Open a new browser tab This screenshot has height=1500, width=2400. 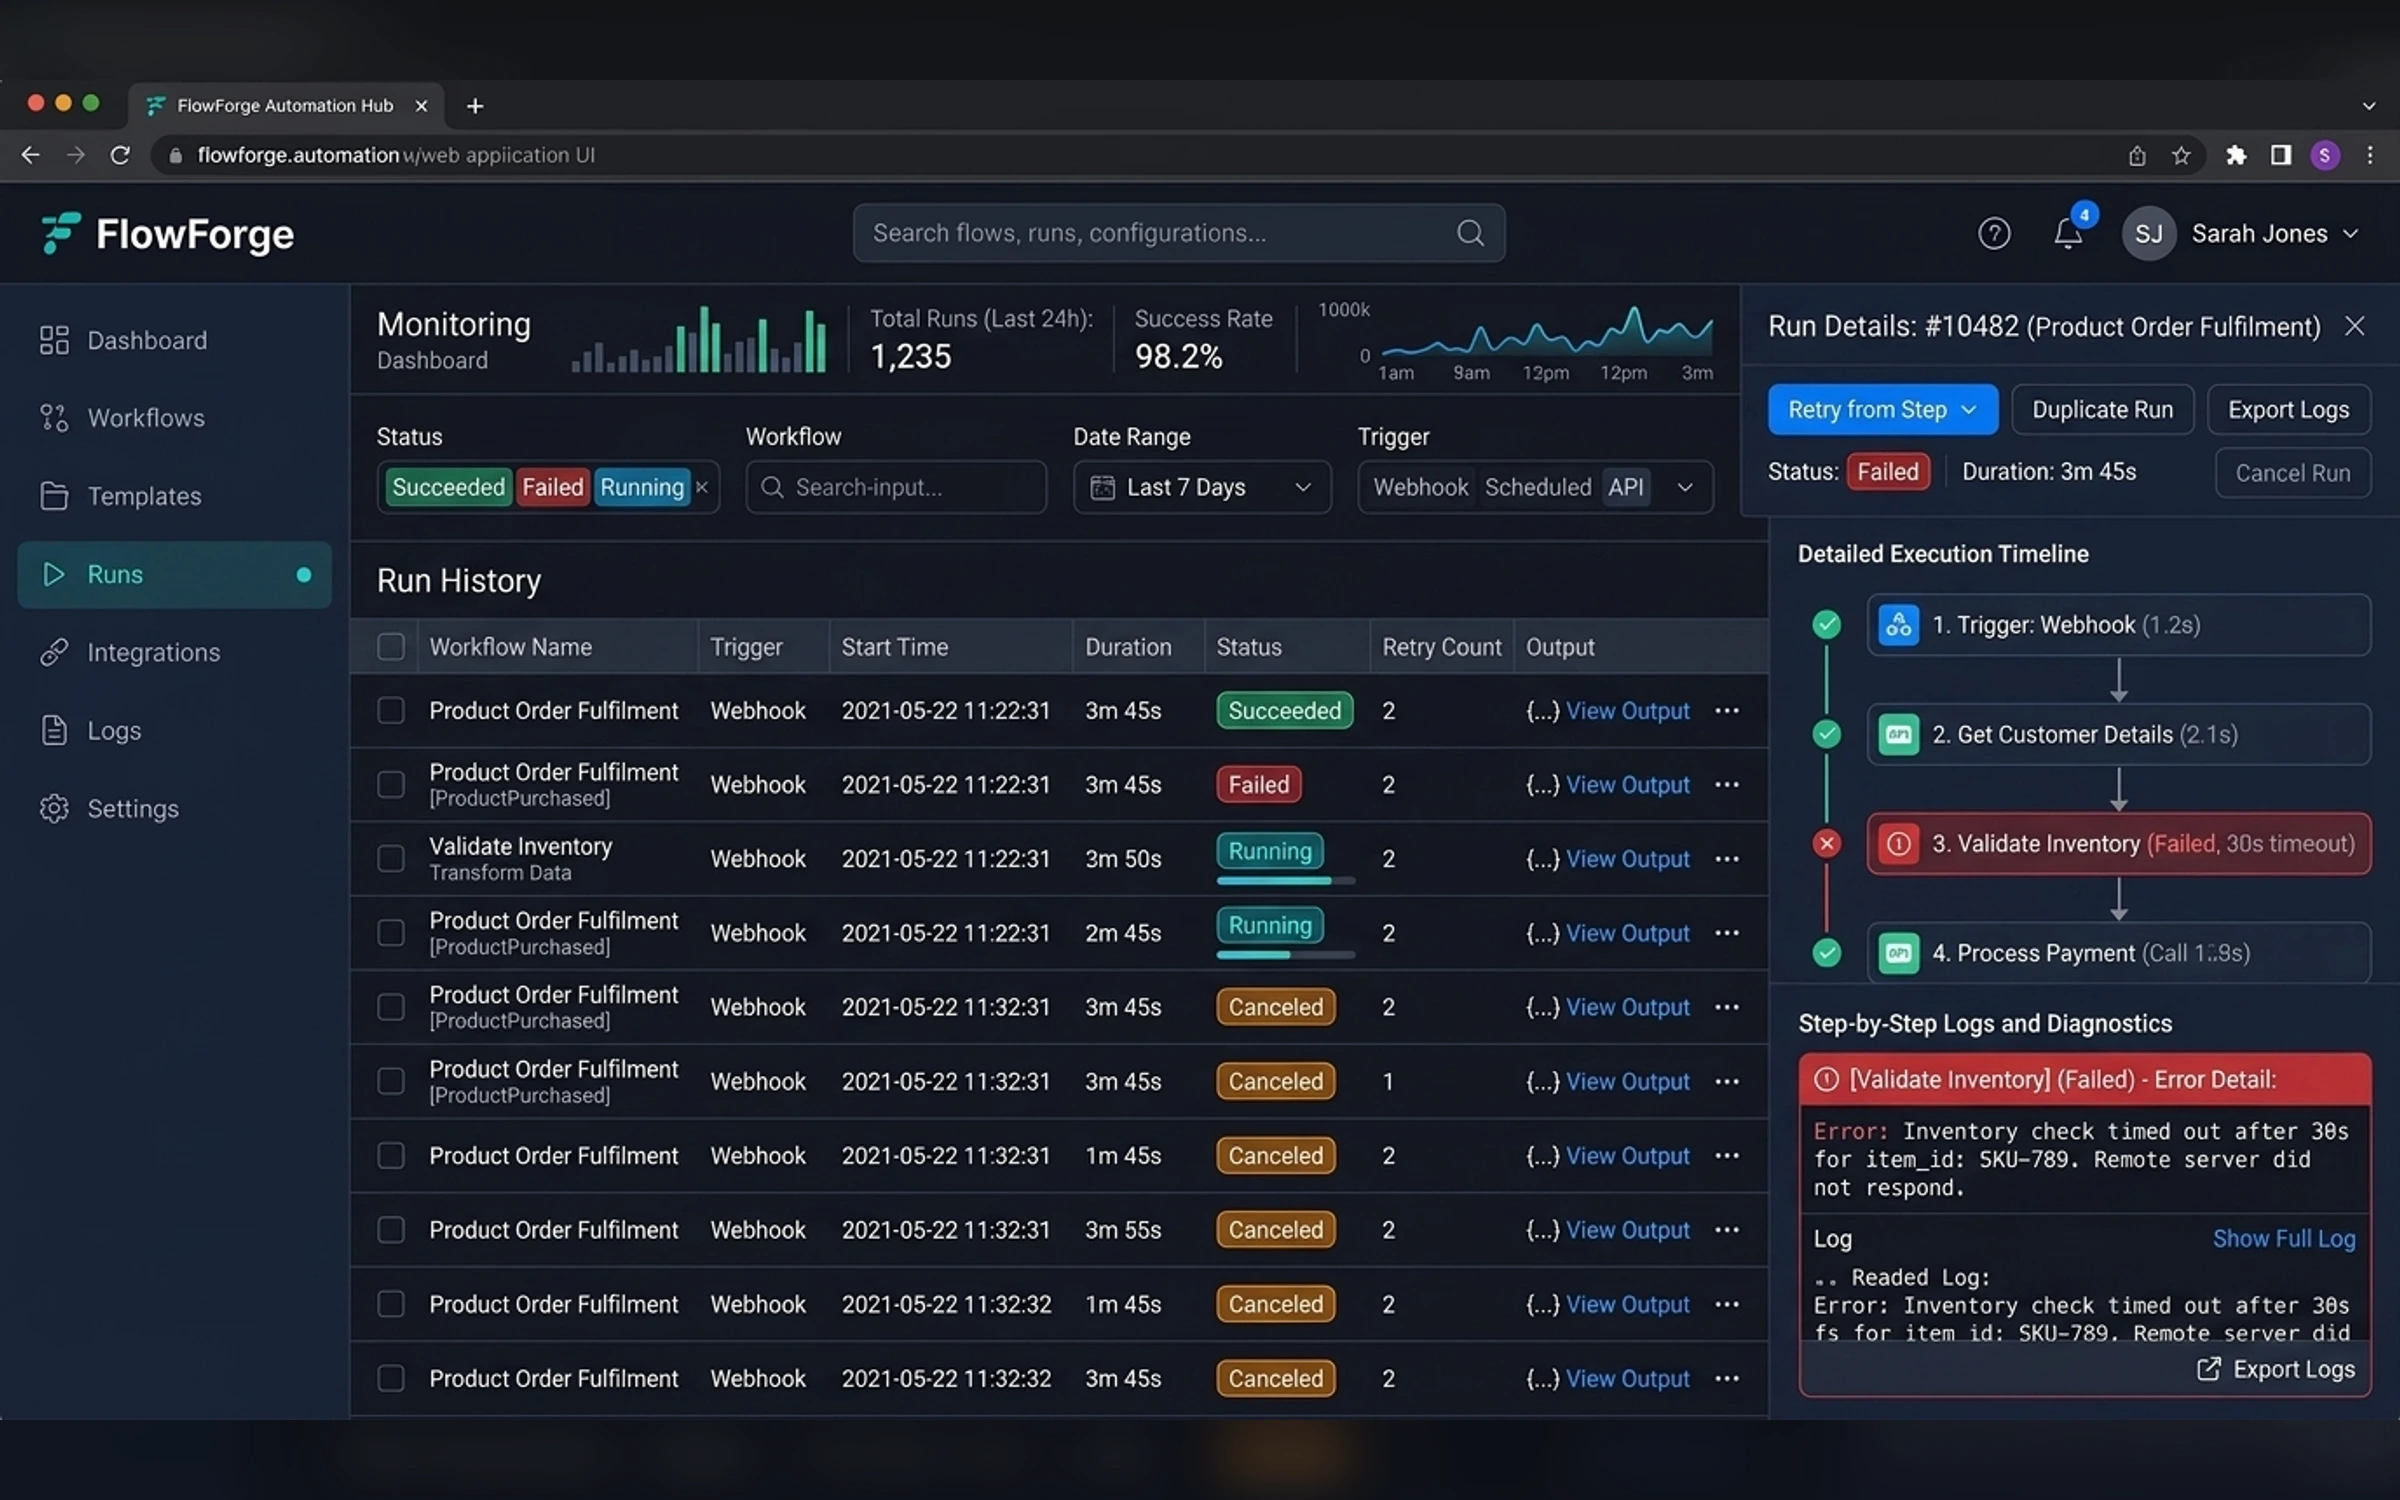point(475,106)
